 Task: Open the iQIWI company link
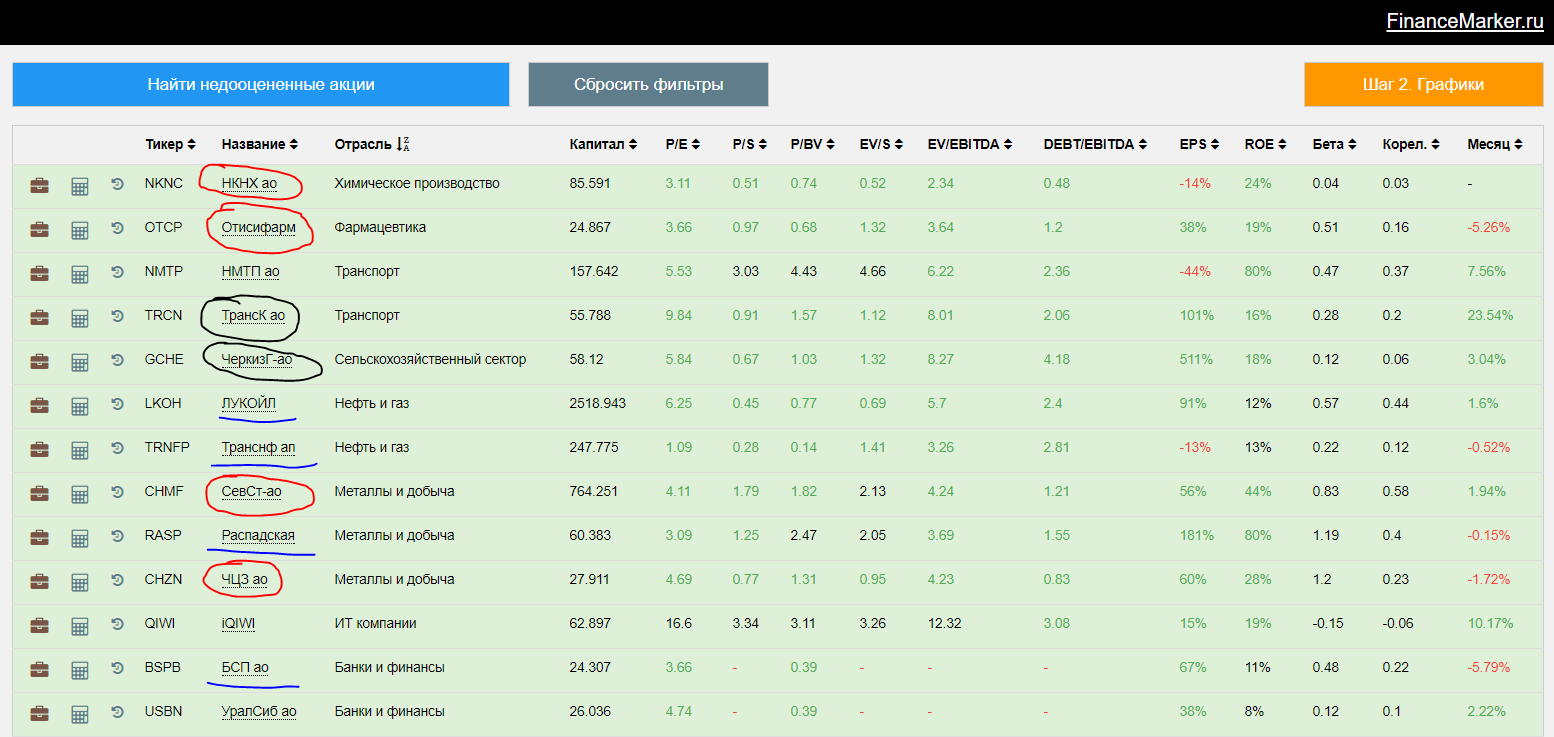[x=238, y=624]
